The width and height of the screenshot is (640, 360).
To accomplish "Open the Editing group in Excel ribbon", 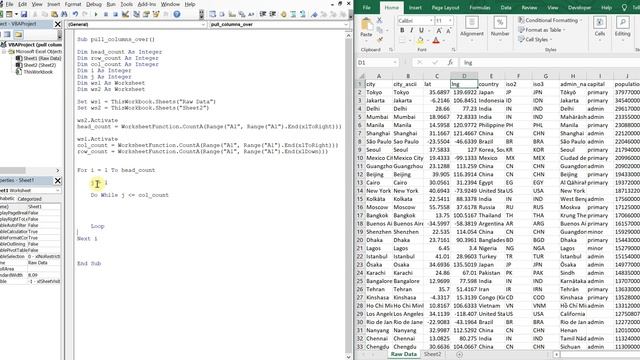I will coord(622,28).
